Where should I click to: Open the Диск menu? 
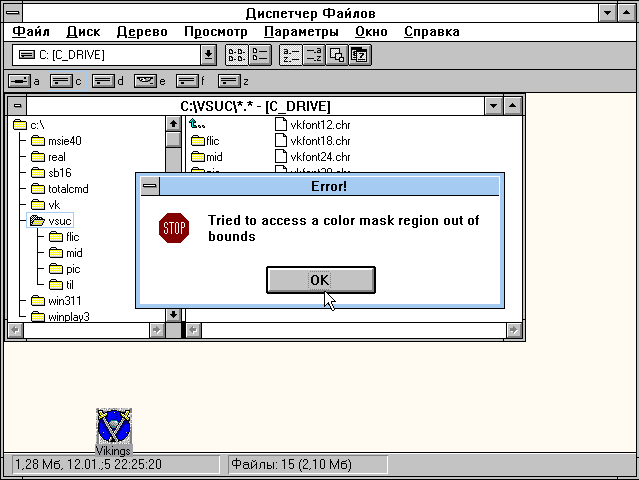pyautogui.click(x=83, y=32)
